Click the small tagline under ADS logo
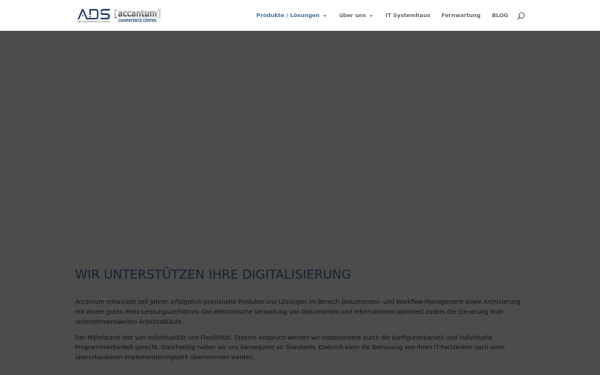The width and height of the screenshot is (600, 375). pyautogui.click(x=94, y=21)
